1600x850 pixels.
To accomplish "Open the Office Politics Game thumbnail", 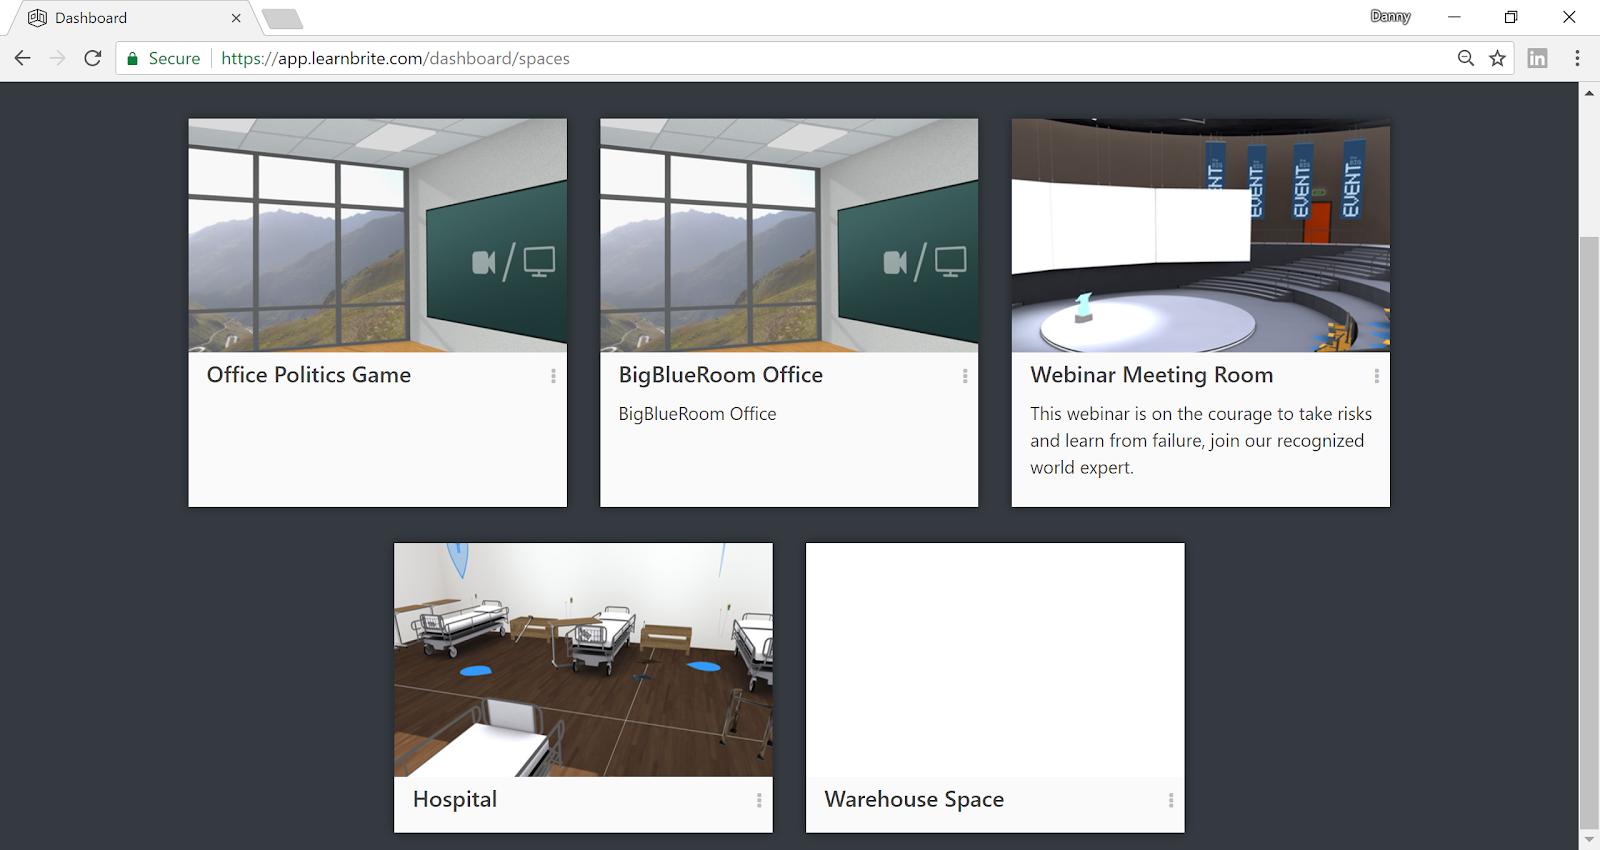I will pyautogui.click(x=378, y=236).
